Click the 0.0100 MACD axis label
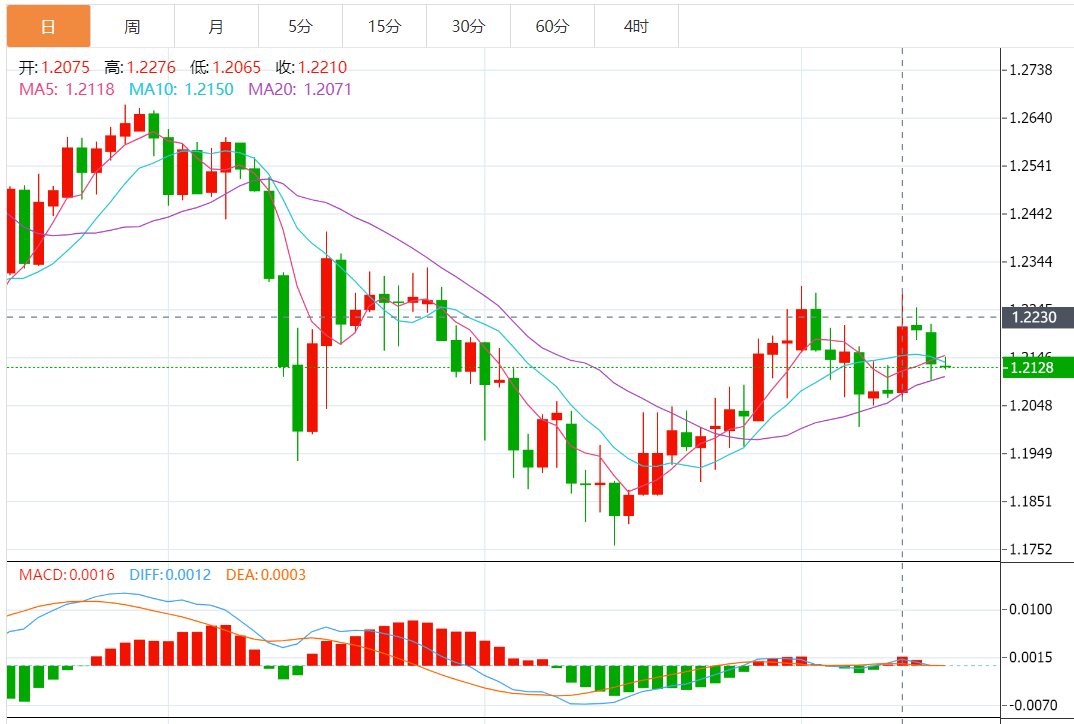1074x724 pixels. coord(1031,610)
